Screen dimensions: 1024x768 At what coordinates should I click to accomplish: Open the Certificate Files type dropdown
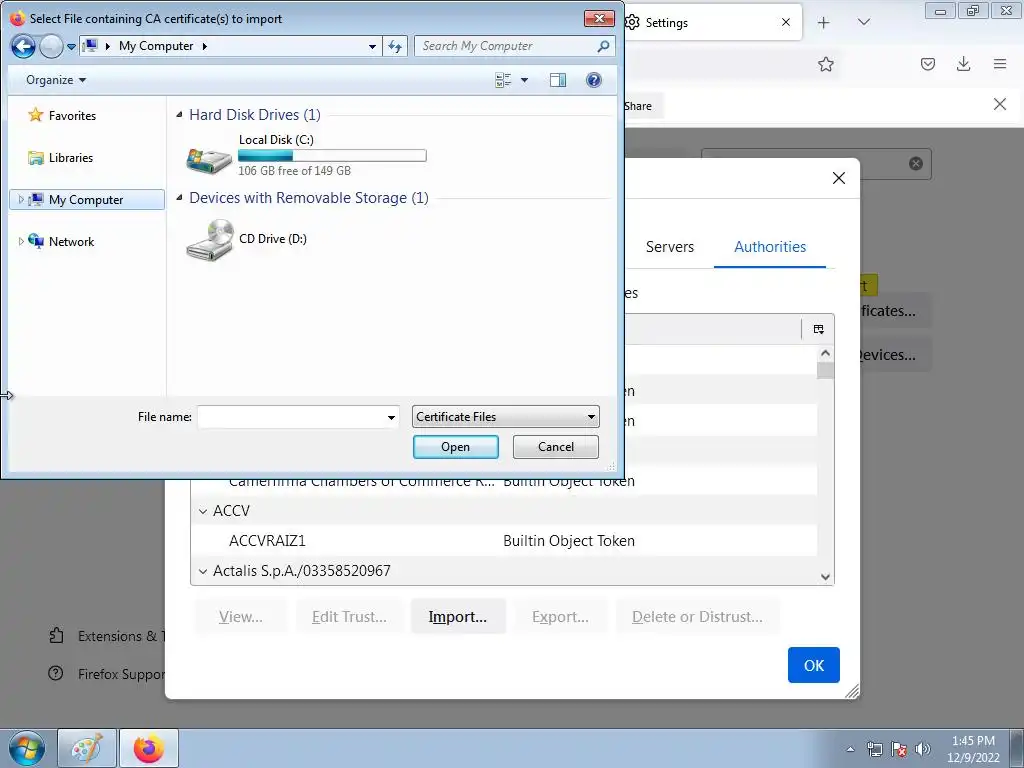(505, 417)
